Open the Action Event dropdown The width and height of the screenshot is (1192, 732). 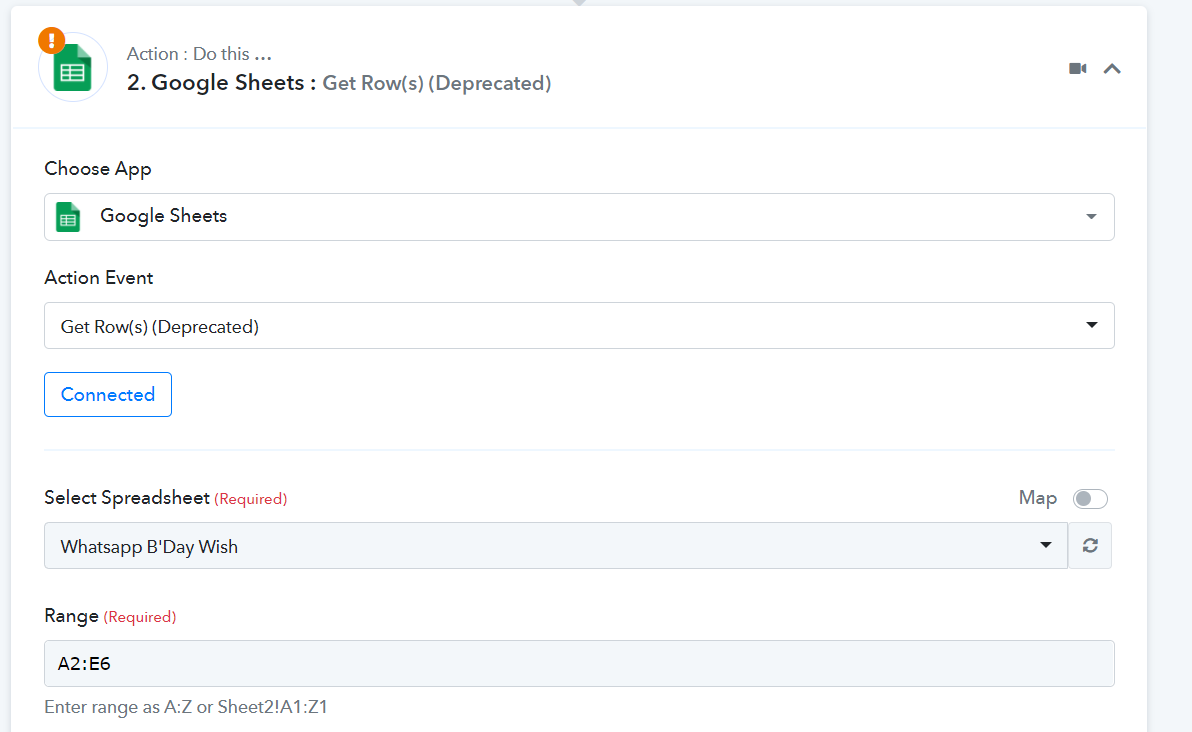(x=579, y=326)
